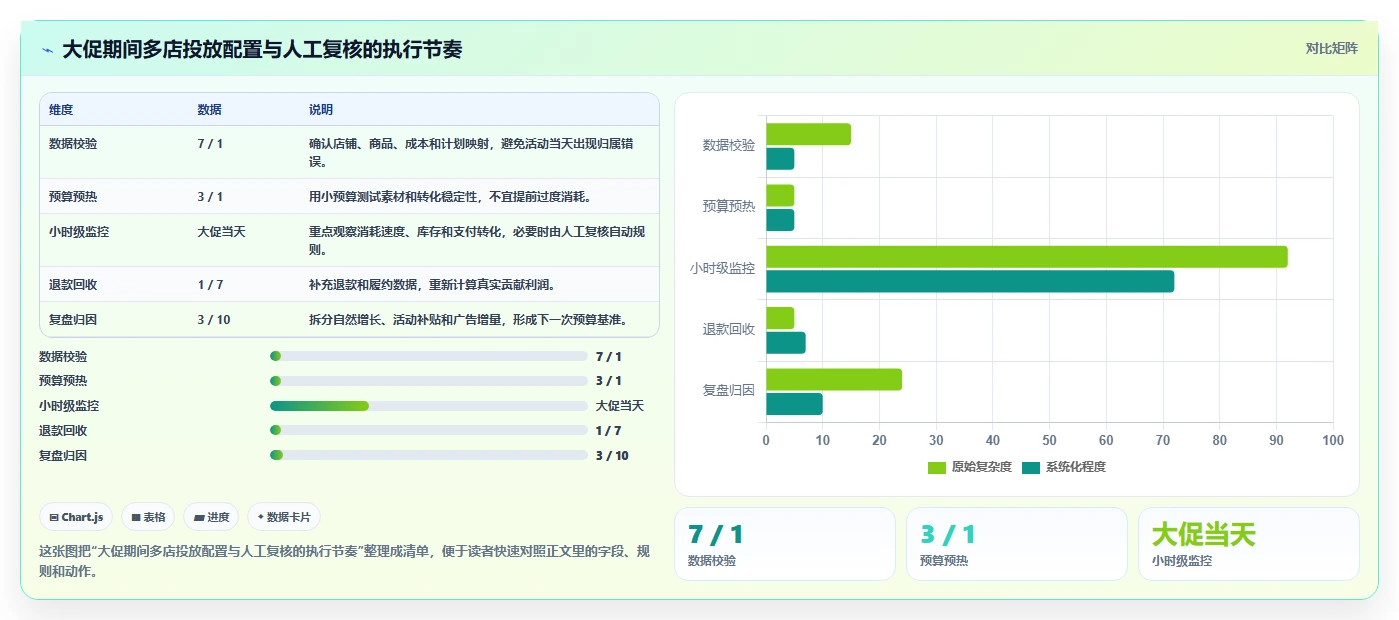Select 预算预热 cell in the table
The height and width of the screenshot is (620, 1399).
[73, 196]
